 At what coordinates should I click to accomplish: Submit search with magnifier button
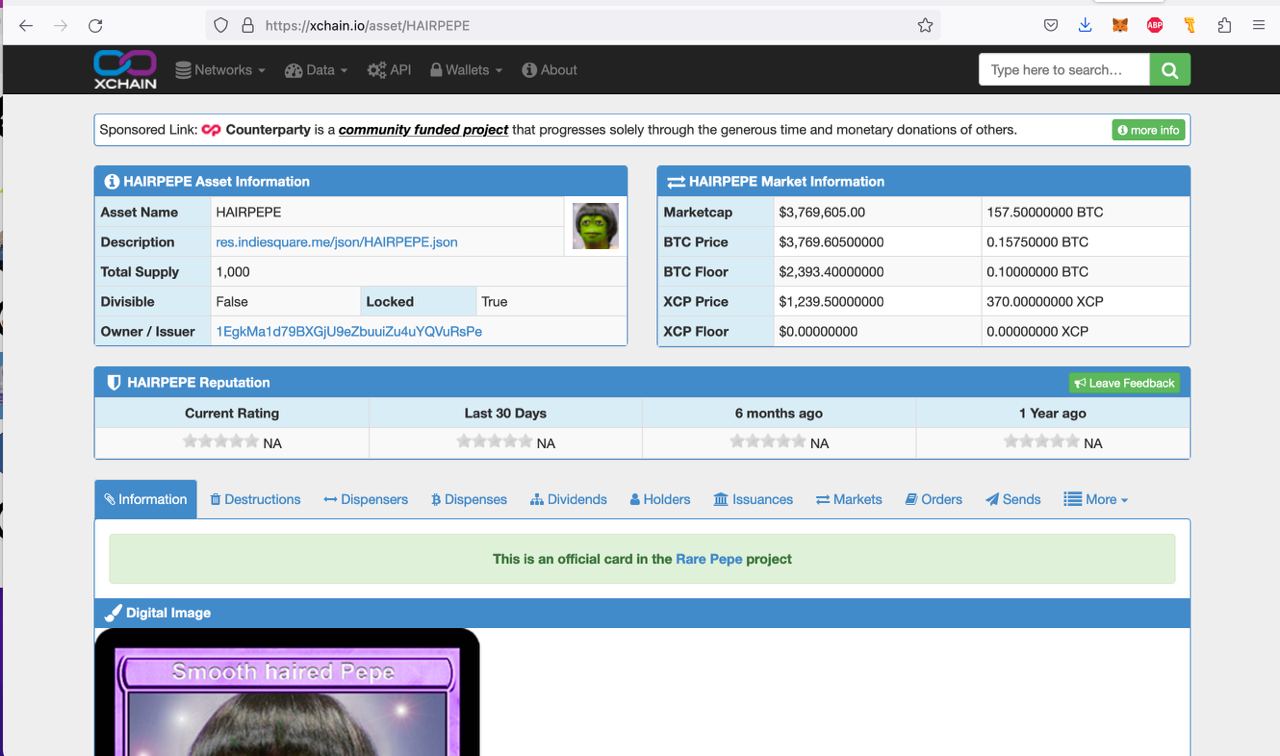coord(1170,70)
